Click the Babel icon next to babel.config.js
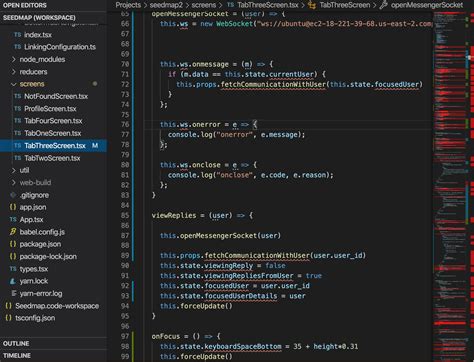Viewport: 474px width, 362px height. (13, 232)
